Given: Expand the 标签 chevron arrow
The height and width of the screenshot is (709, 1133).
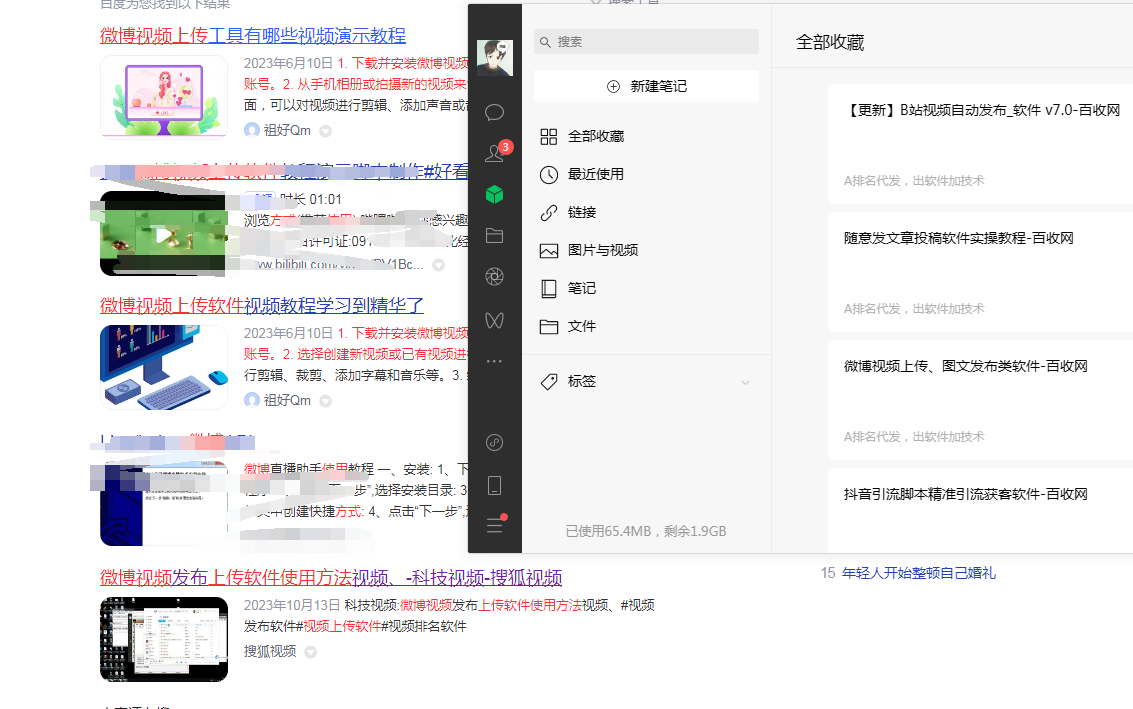Looking at the screenshot, I should [745, 382].
